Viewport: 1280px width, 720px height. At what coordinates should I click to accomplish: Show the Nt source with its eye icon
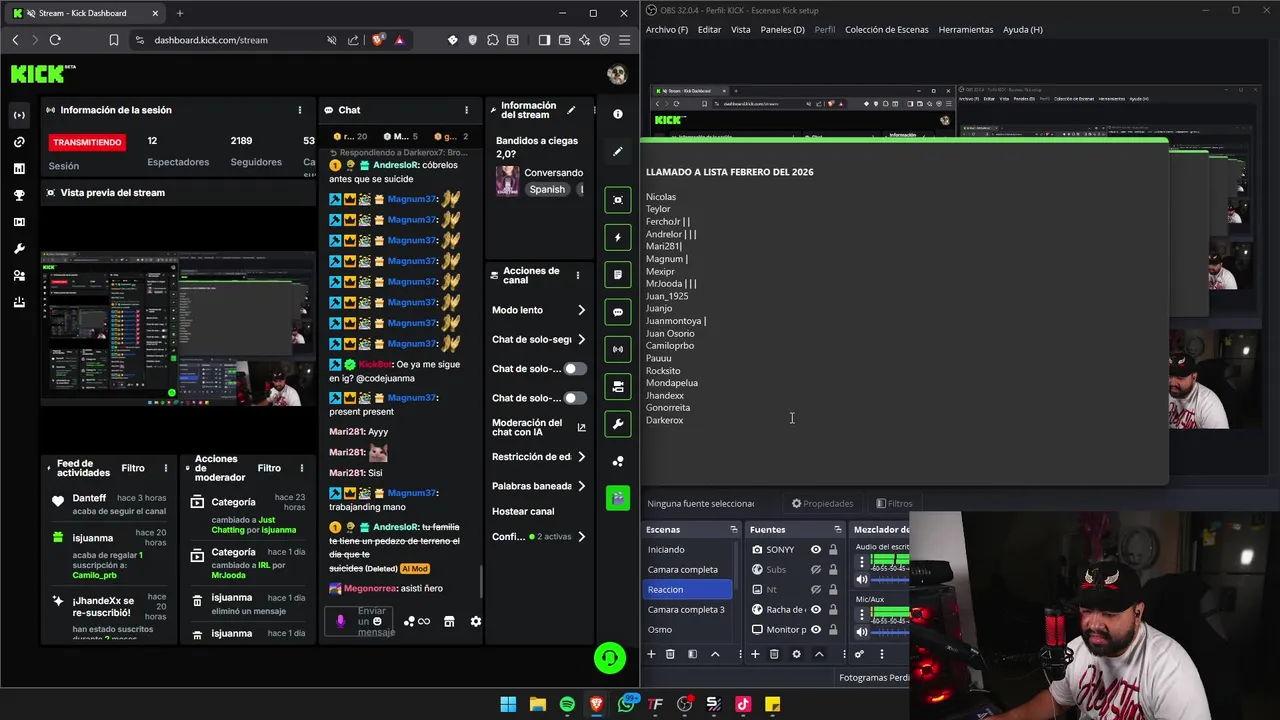(816, 589)
